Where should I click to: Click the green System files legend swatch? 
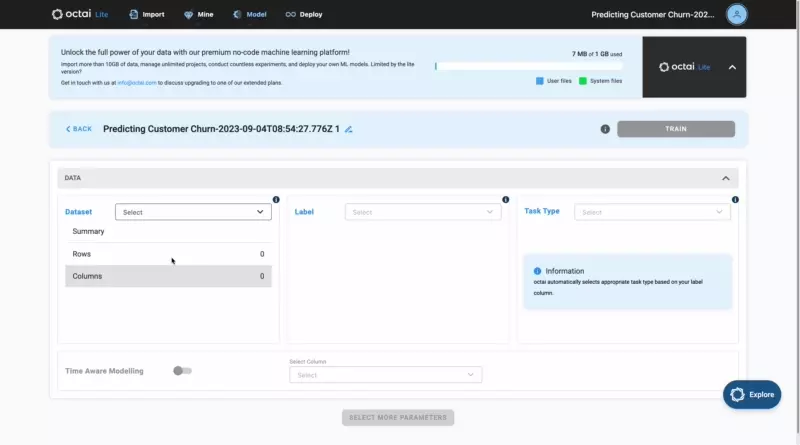click(x=583, y=81)
